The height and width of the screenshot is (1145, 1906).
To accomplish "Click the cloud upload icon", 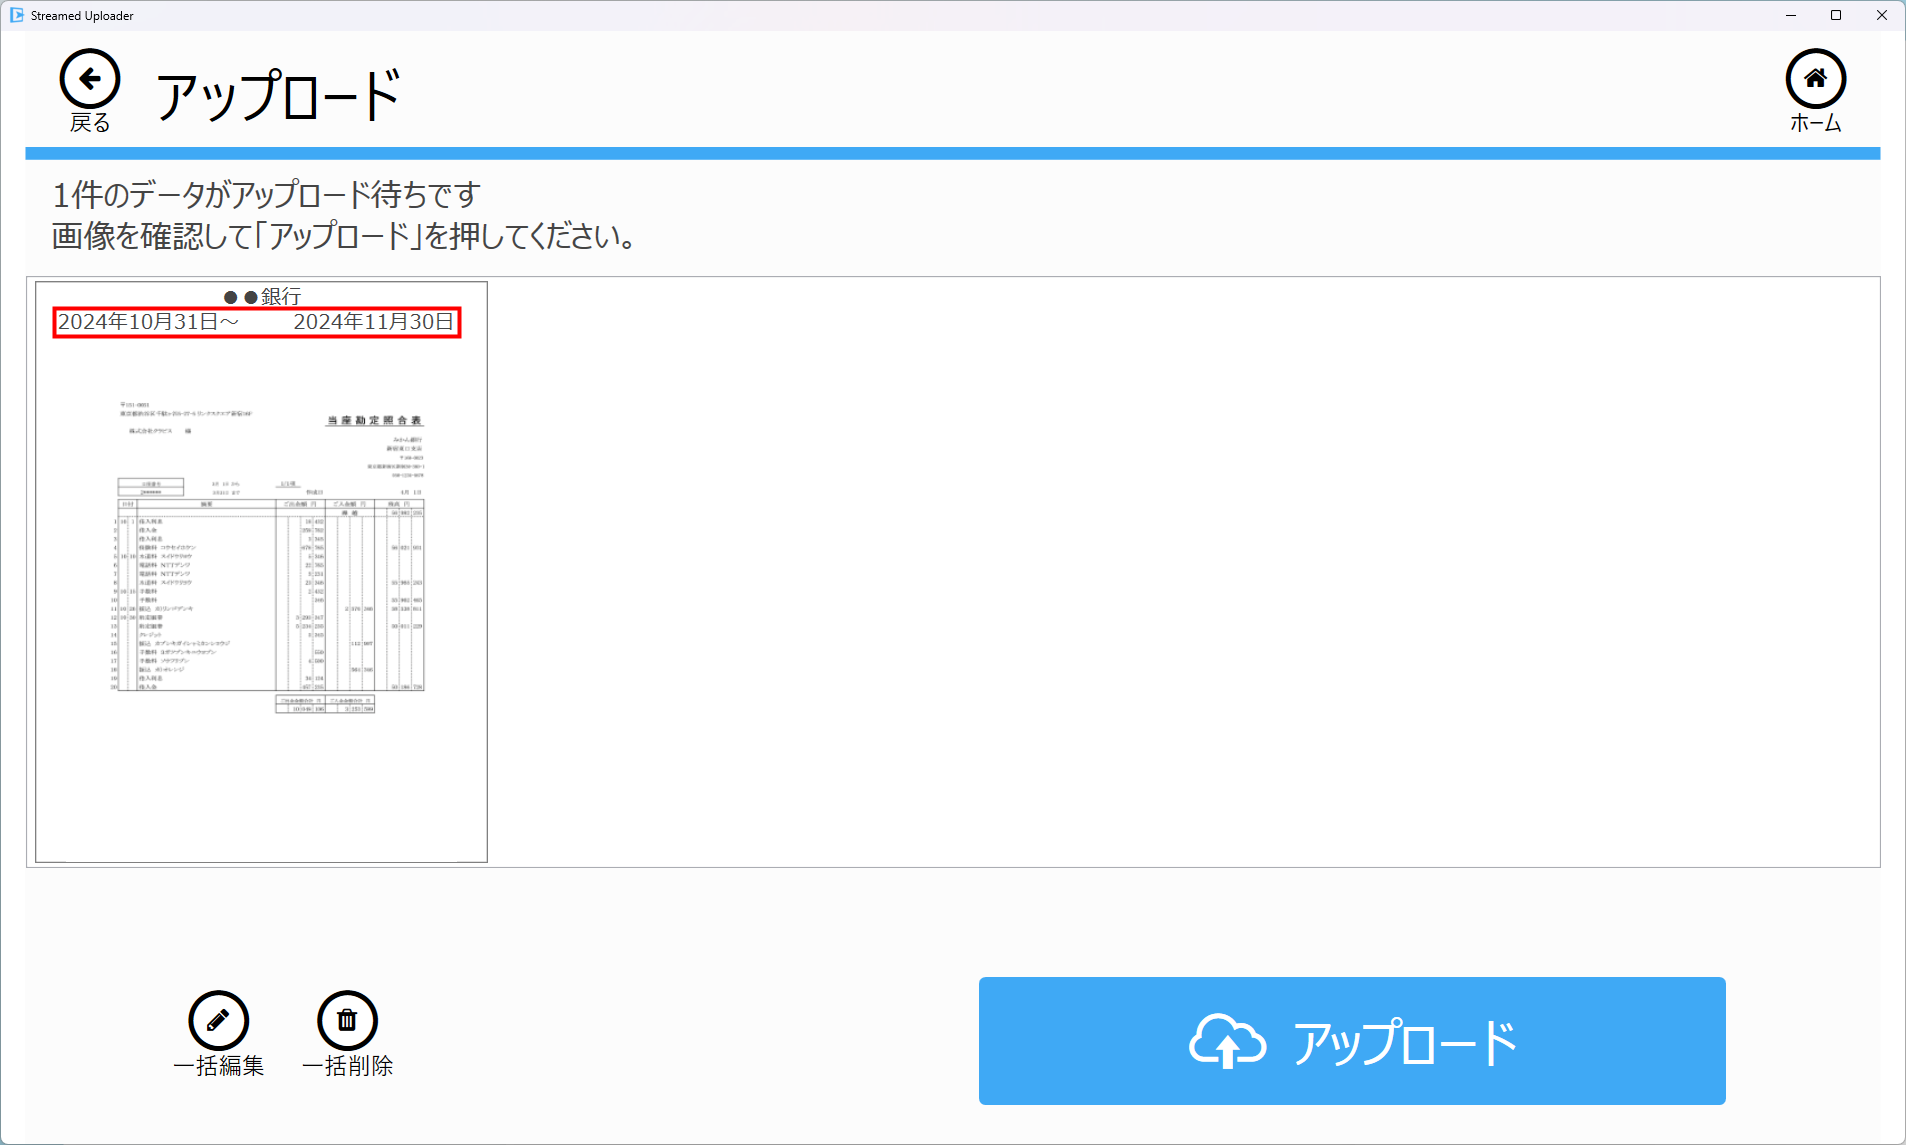I will click(x=1227, y=1042).
